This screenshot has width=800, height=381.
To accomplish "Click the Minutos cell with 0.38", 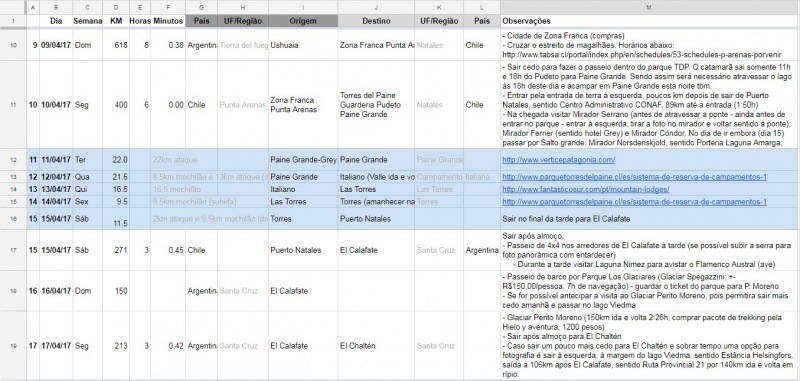I will 168,45.
